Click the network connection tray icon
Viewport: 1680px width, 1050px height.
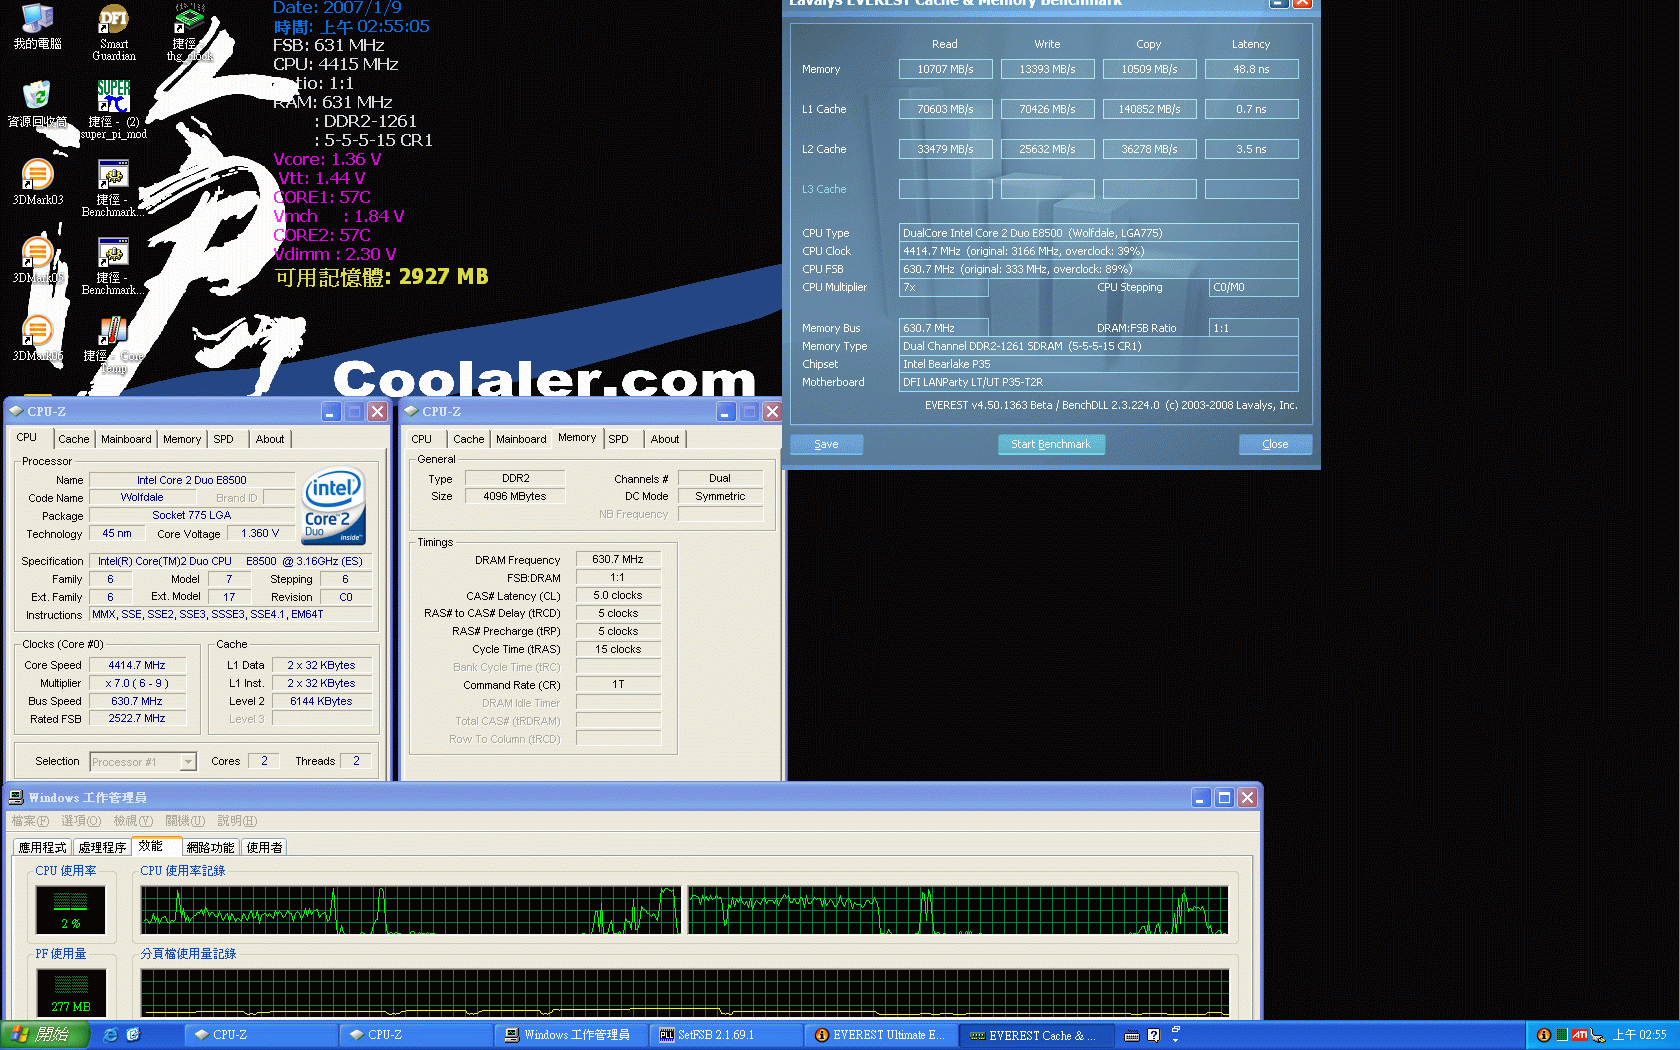tap(1598, 1035)
